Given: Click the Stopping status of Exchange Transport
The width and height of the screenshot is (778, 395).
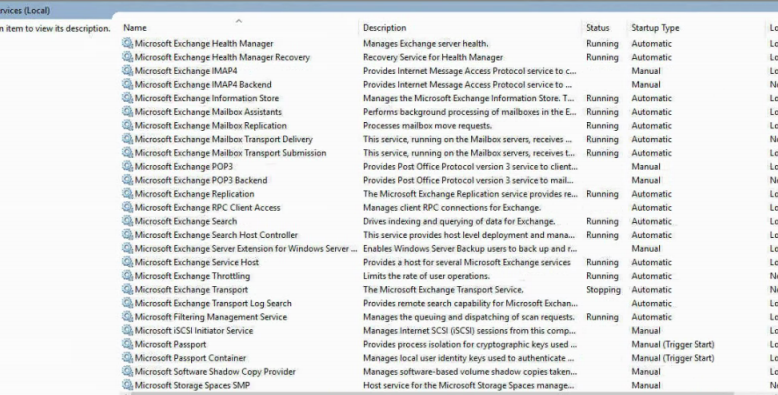Looking at the screenshot, I should [603, 289].
